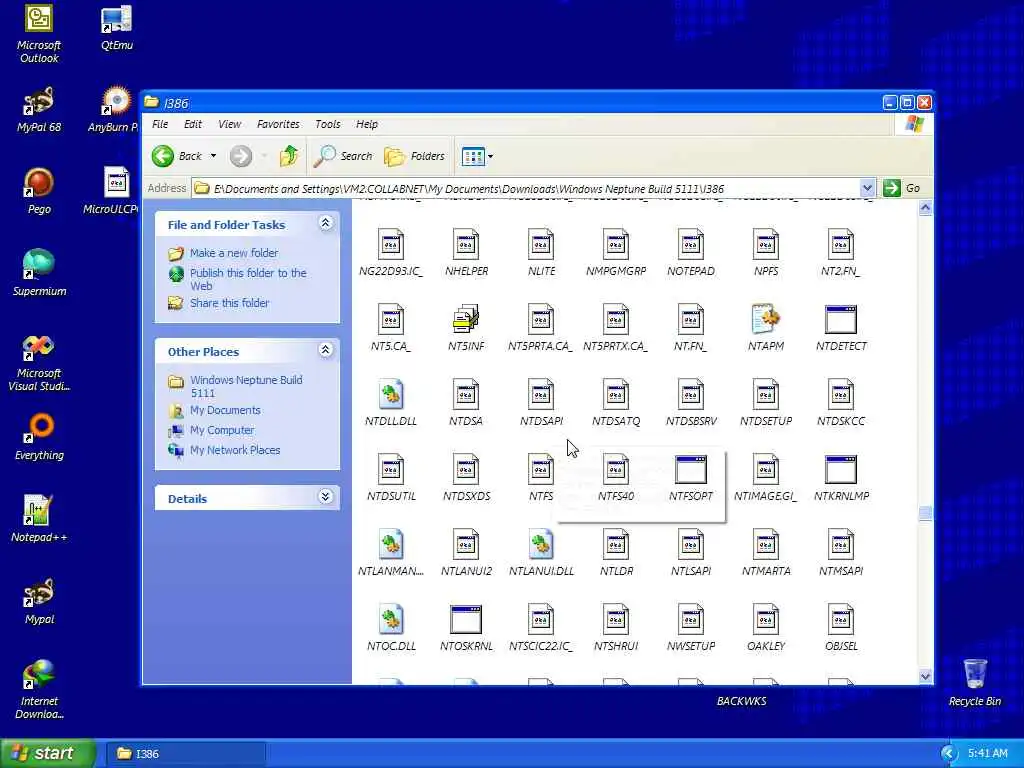The width and height of the screenshot is (1024, 768).
Task: Select the NWSETUP file icon
Action: [x=690, y=620]
